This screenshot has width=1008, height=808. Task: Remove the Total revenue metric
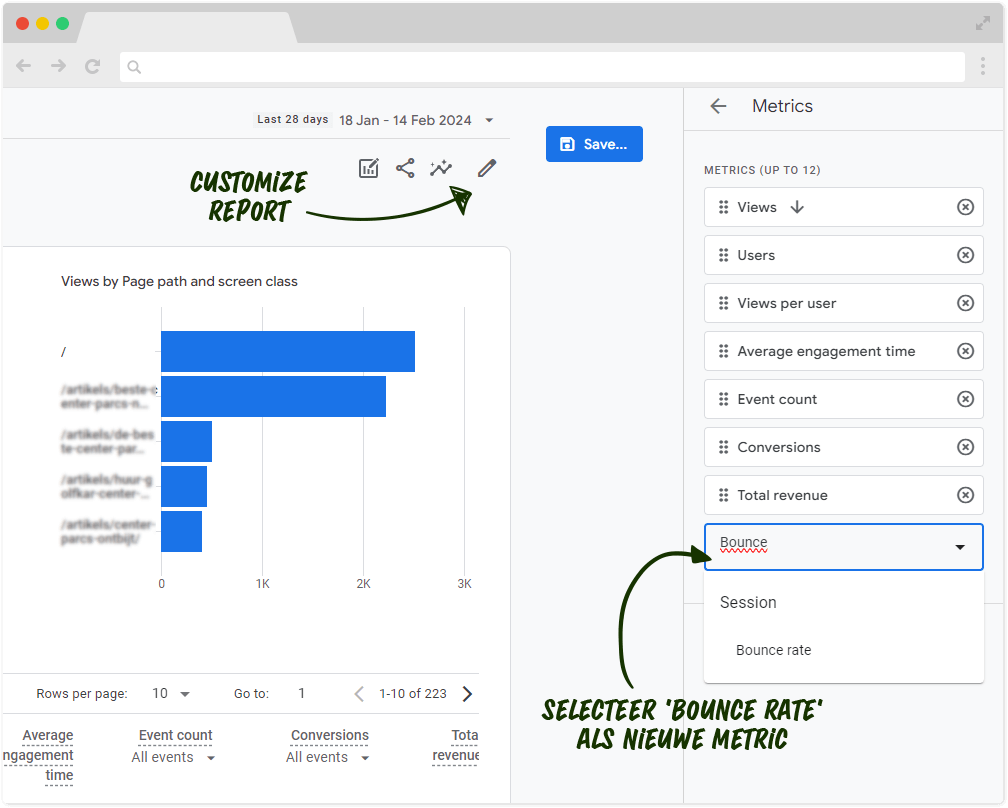click(965, 495)
